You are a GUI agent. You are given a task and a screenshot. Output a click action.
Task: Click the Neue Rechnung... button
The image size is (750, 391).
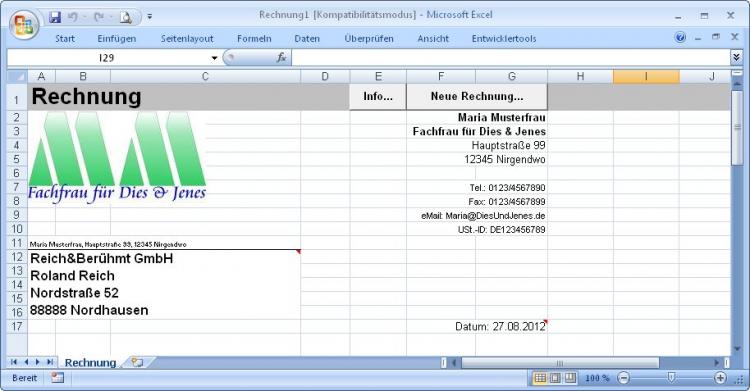click(477, 96)
